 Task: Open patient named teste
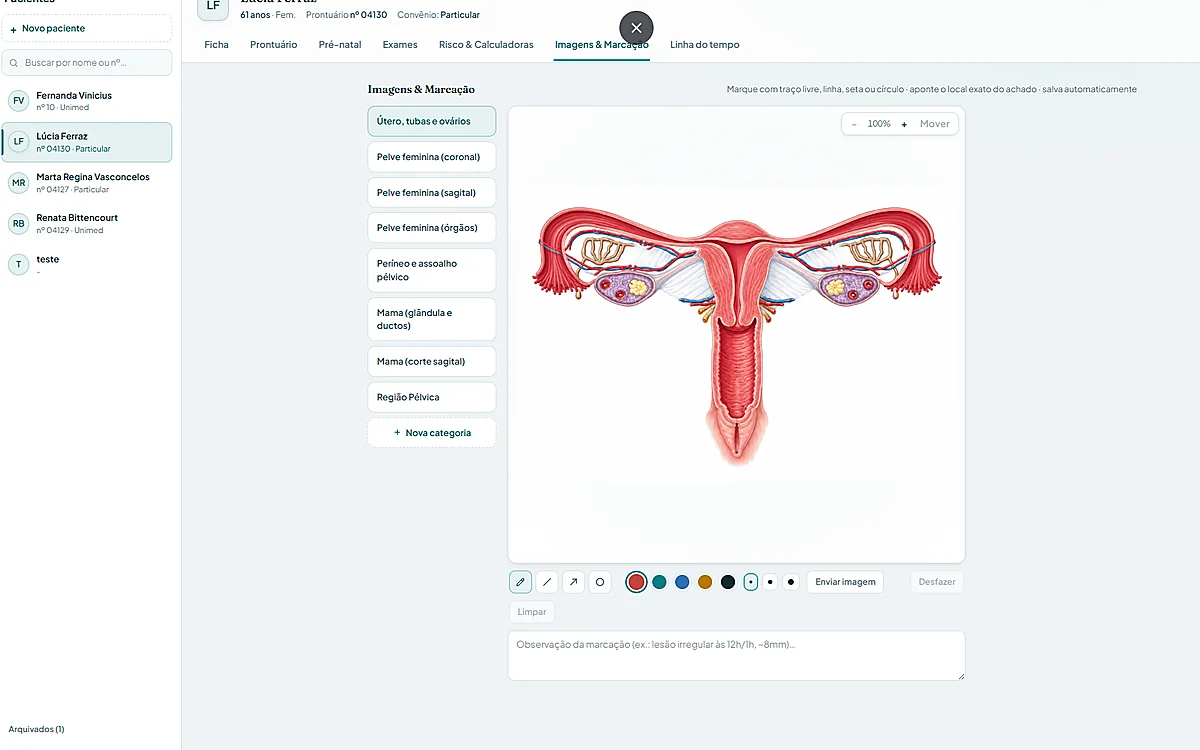tap(87, 264)
